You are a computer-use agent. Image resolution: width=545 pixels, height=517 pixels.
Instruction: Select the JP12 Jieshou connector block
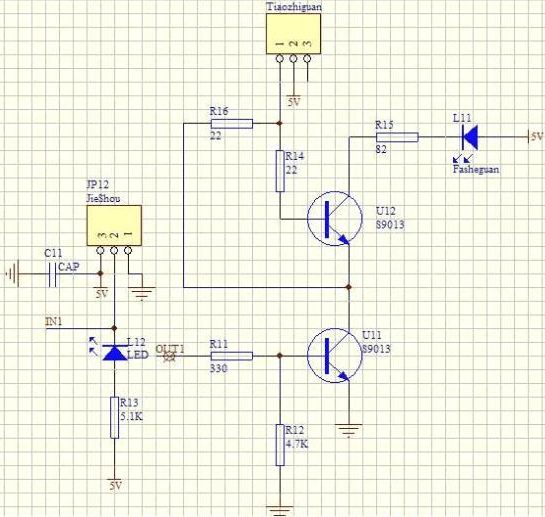pos(114,225)
